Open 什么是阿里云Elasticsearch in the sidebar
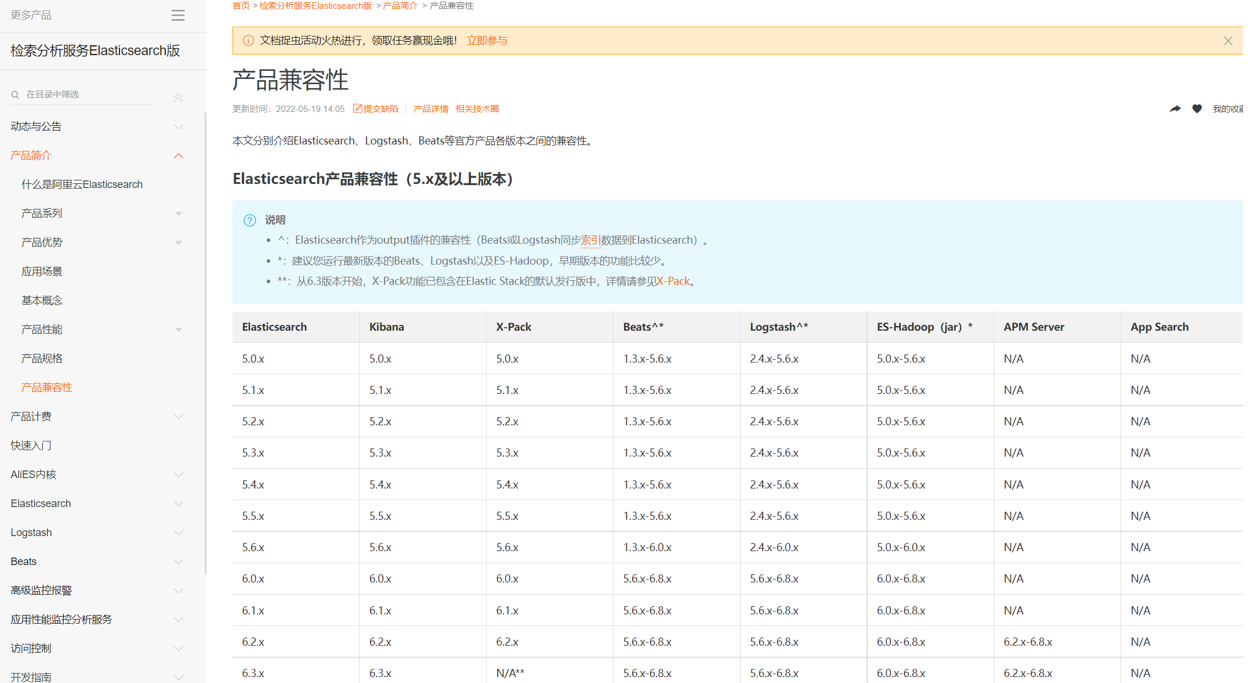 click(x=82, y=185)
